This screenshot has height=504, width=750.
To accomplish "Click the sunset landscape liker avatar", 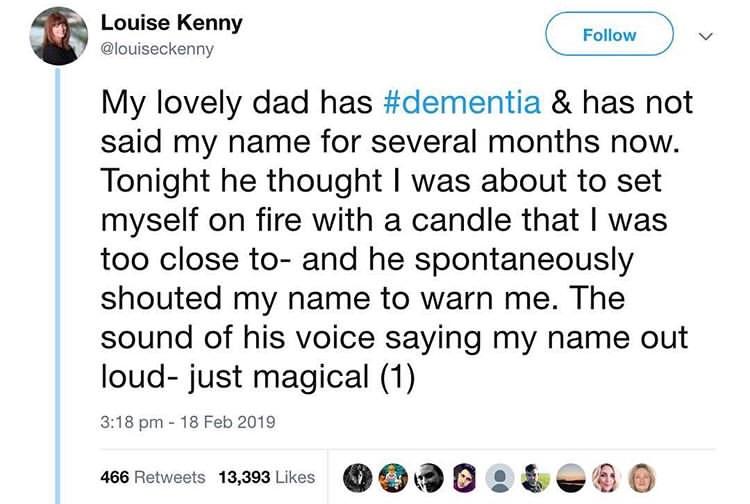I will (570, 477).
